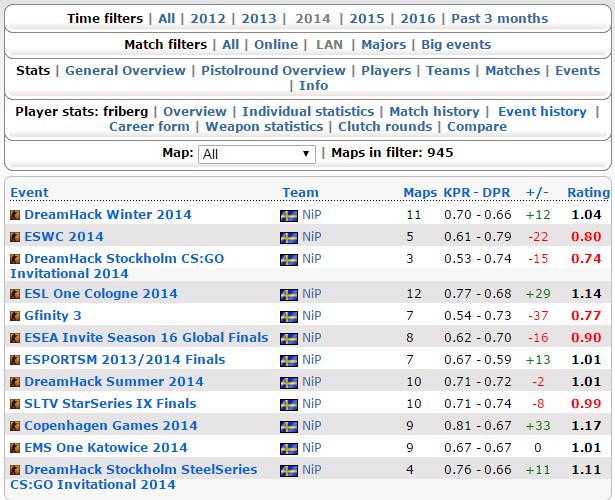Filter stats by year 2016
This screenshot has height=500, width=615.
418,18
